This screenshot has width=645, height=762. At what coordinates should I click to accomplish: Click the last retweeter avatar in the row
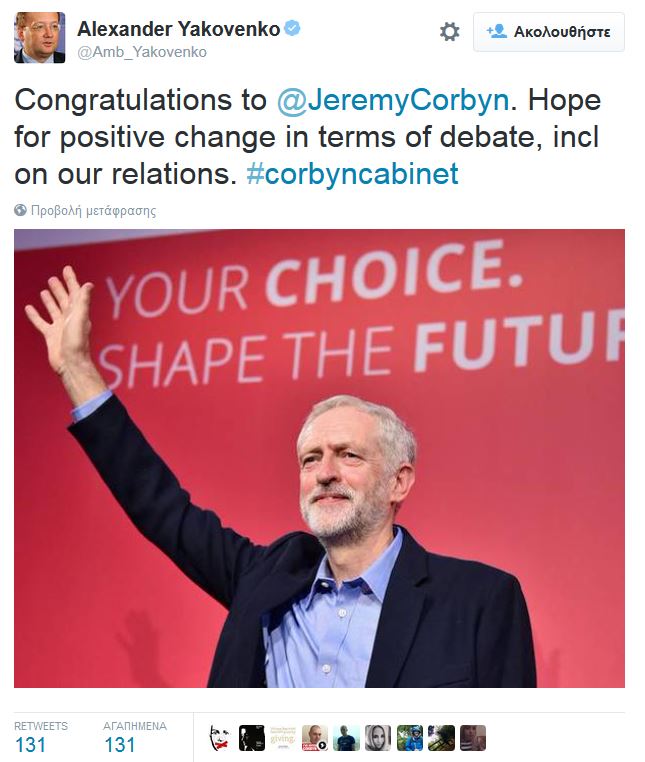[473, 738]
